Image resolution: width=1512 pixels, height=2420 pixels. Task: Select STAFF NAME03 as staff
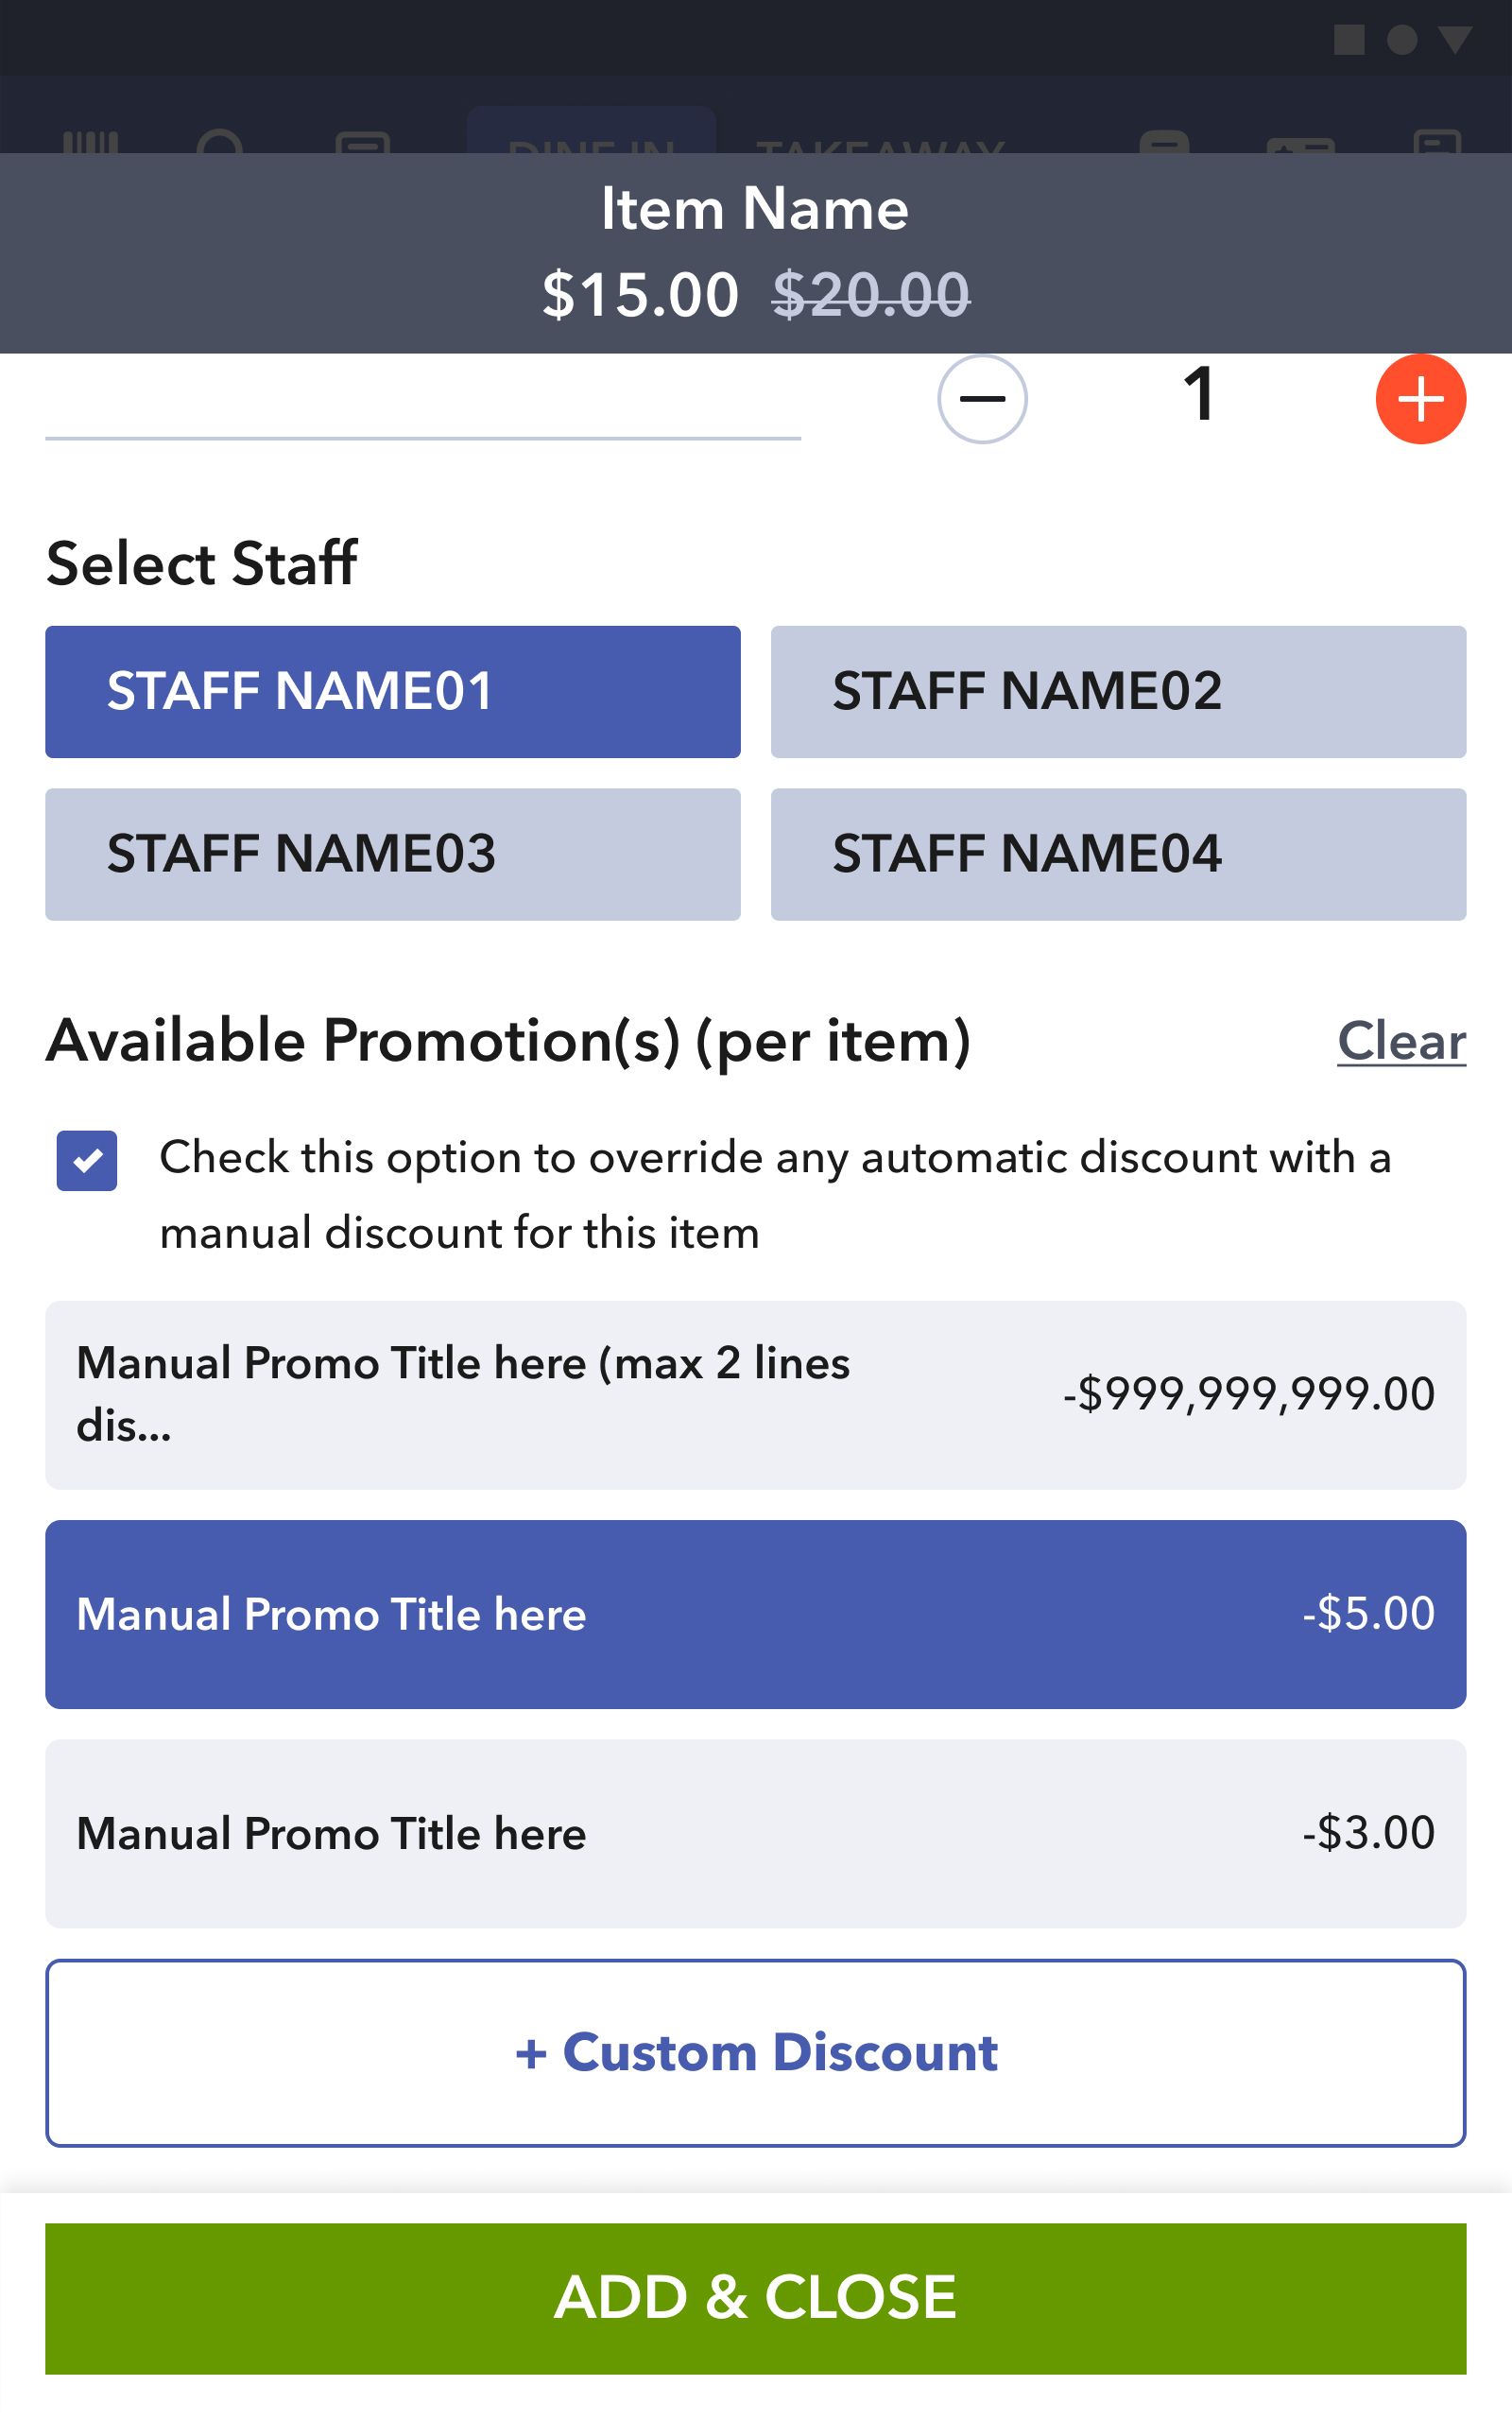tap(393, 854)
